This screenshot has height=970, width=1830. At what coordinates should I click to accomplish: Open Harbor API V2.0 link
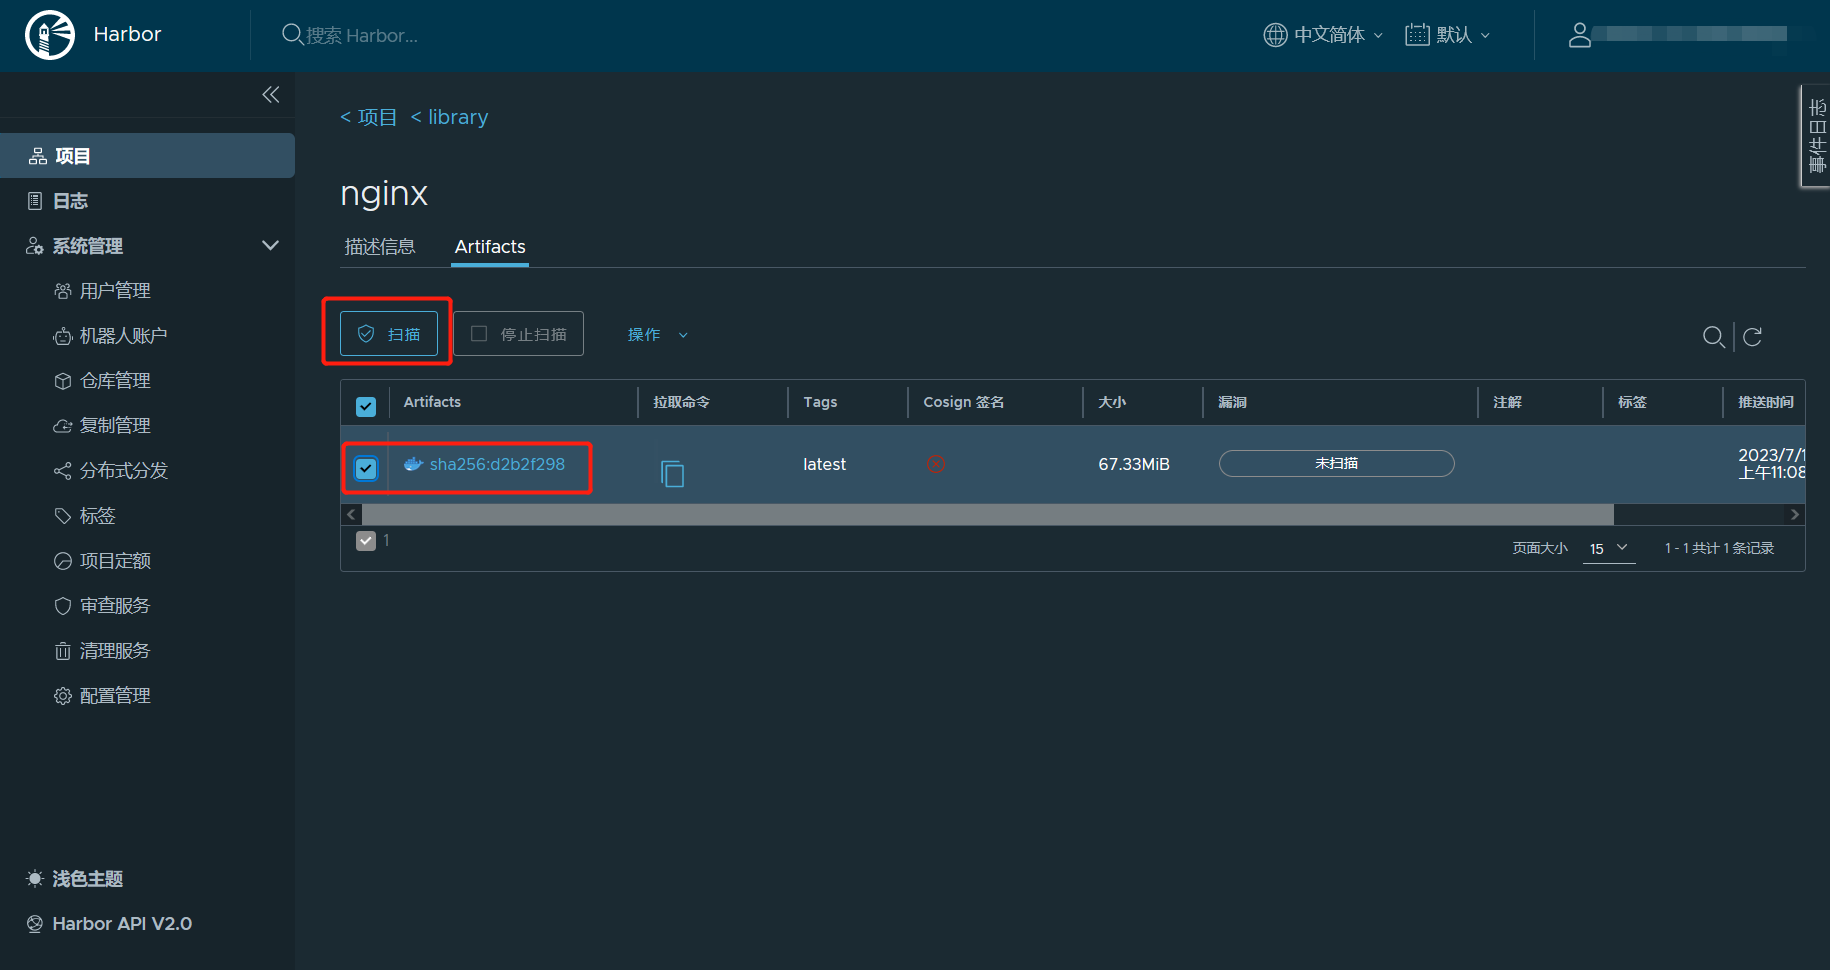click(122, 924)
